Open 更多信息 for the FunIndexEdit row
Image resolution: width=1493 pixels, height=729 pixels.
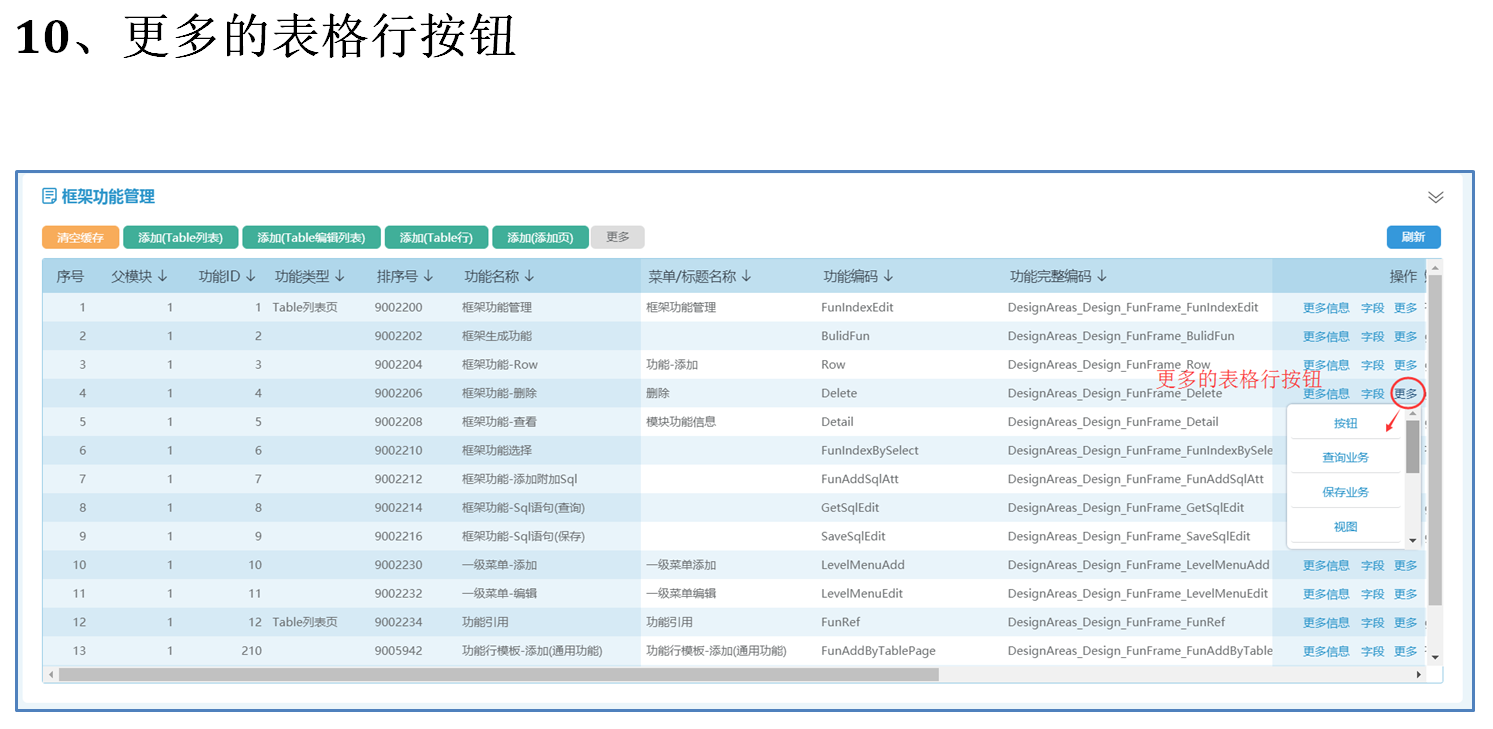(1326, 308)
